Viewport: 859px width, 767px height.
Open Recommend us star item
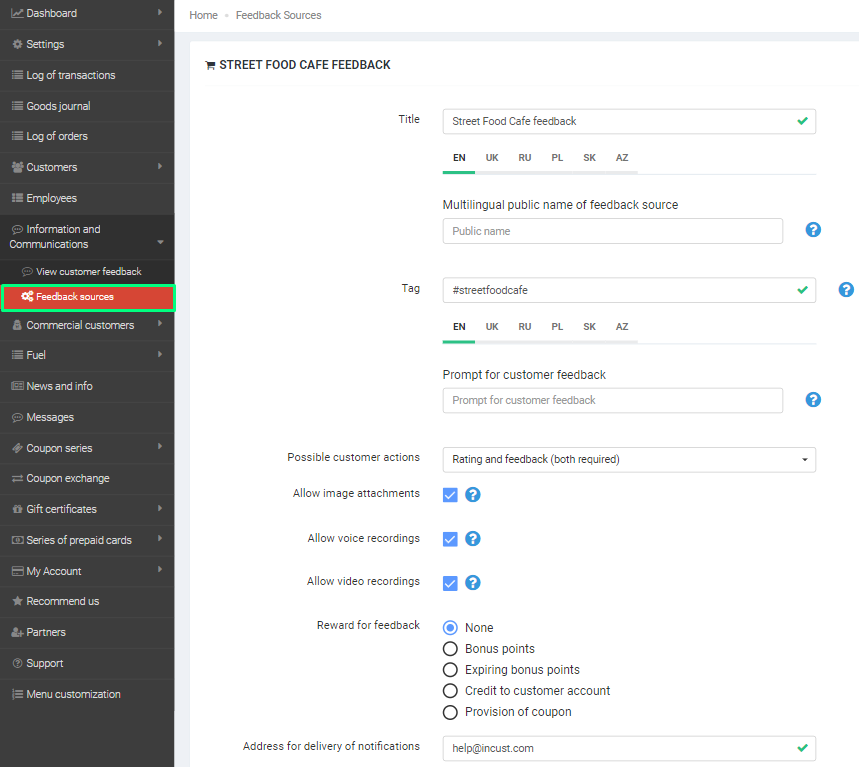coord(62,601)
